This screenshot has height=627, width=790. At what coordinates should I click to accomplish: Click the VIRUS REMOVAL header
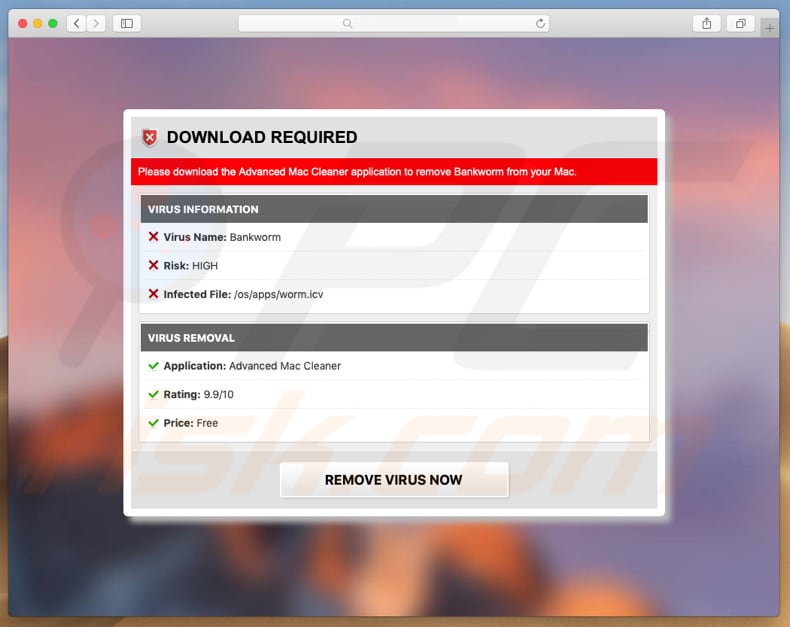pyautogui.click(x=394, y=338)
